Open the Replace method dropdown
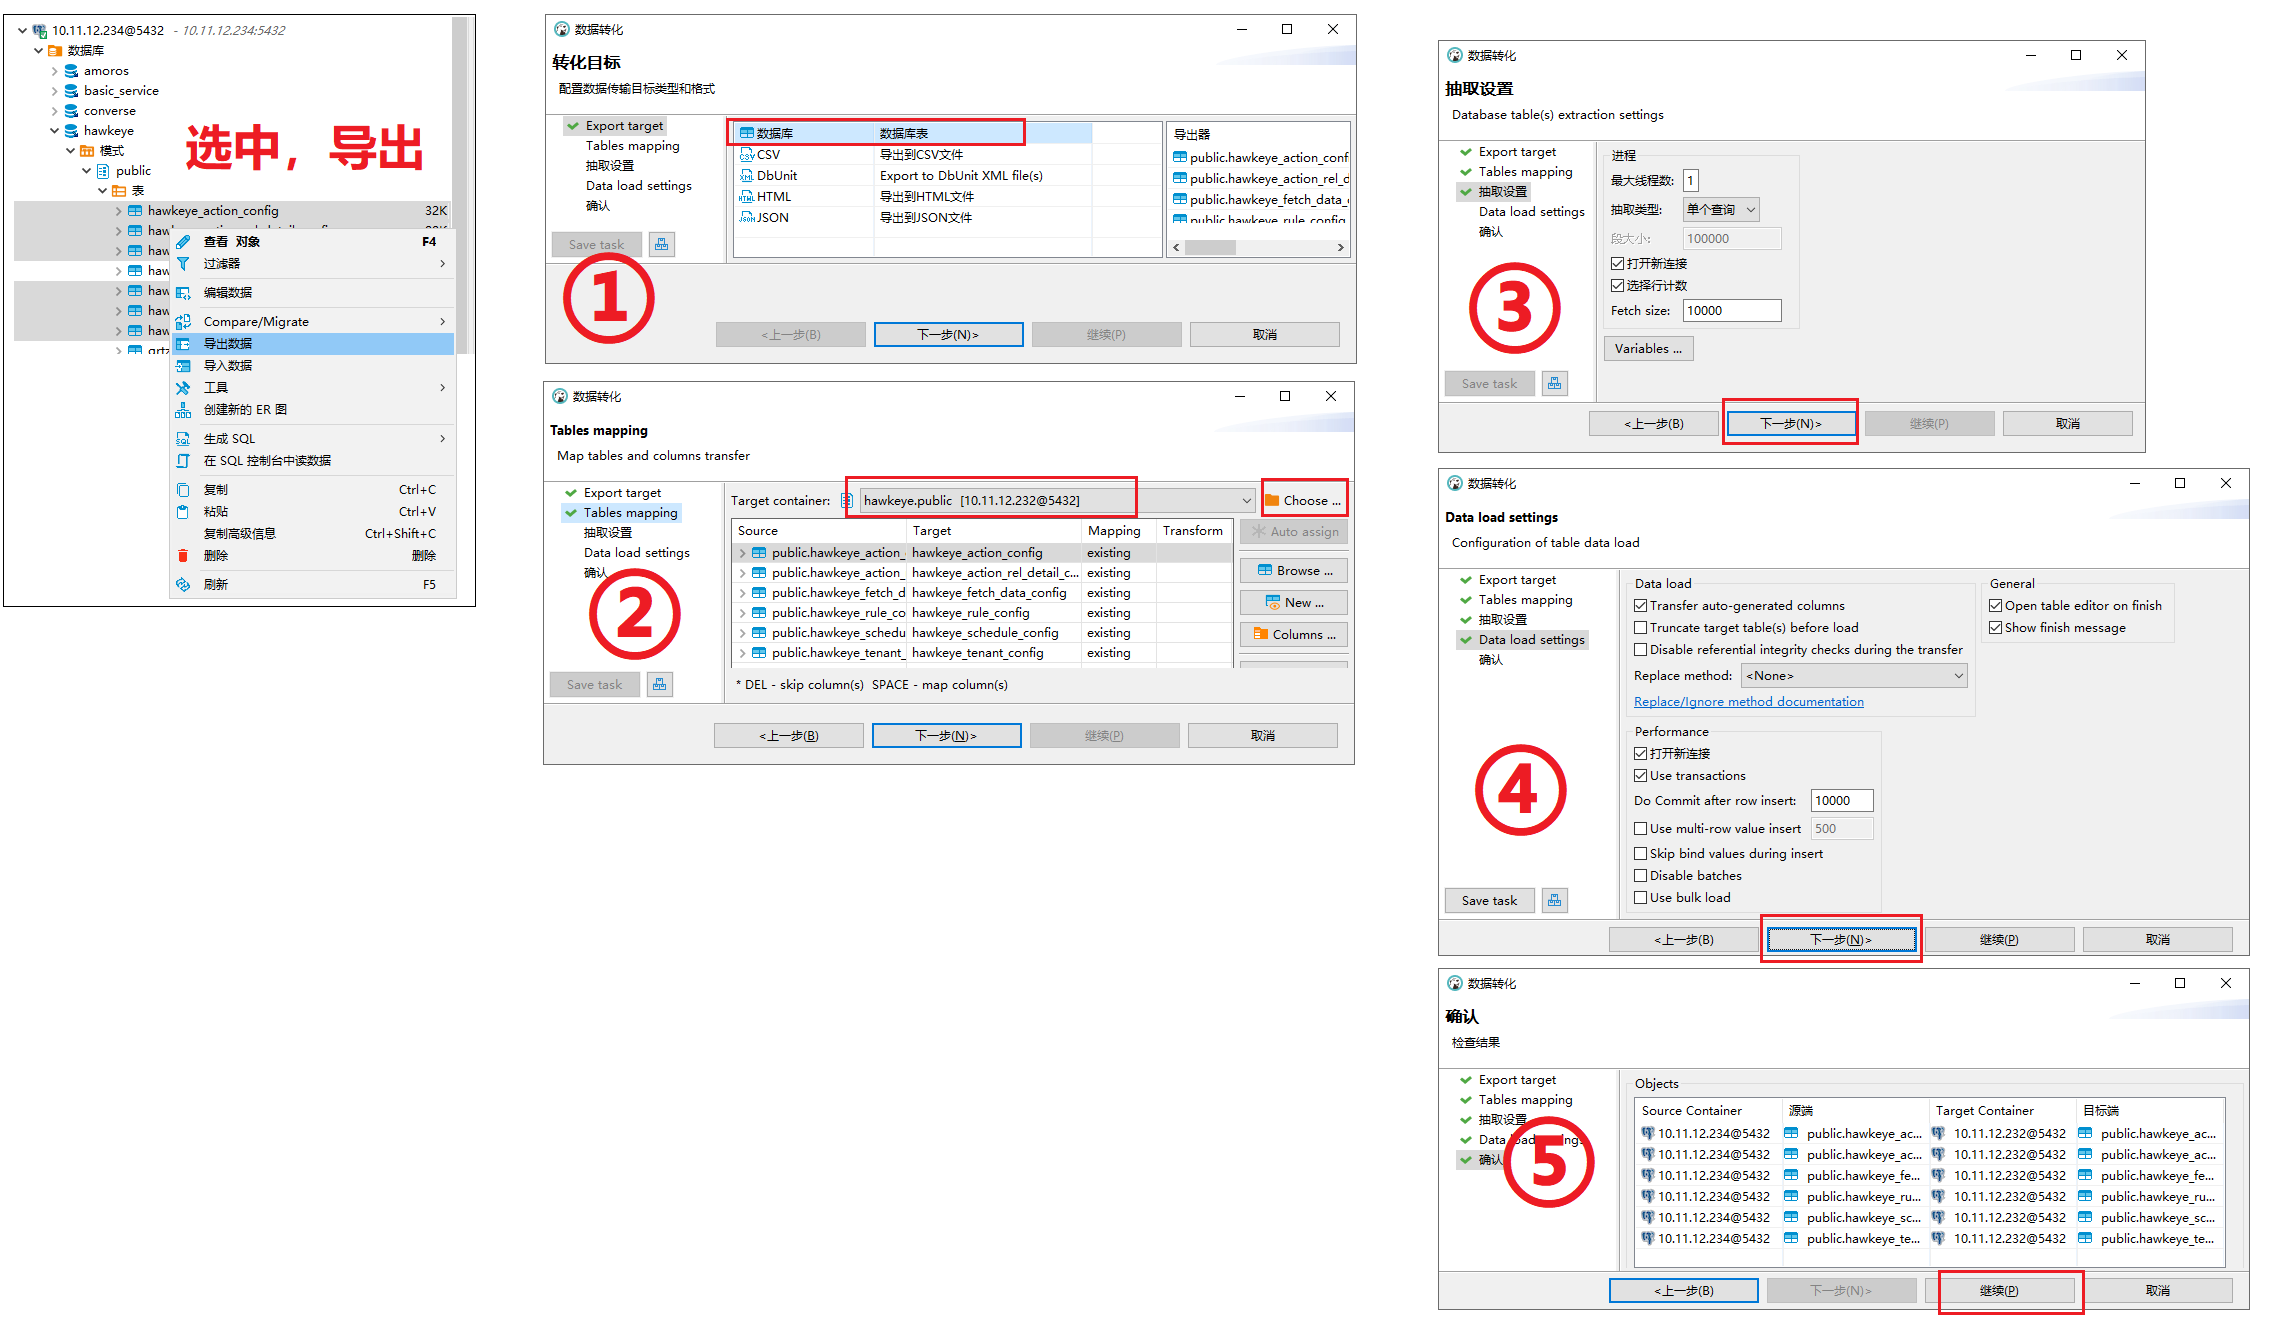The width and height of the screenshot is (2272, 1336). (x=1855, y=676)
